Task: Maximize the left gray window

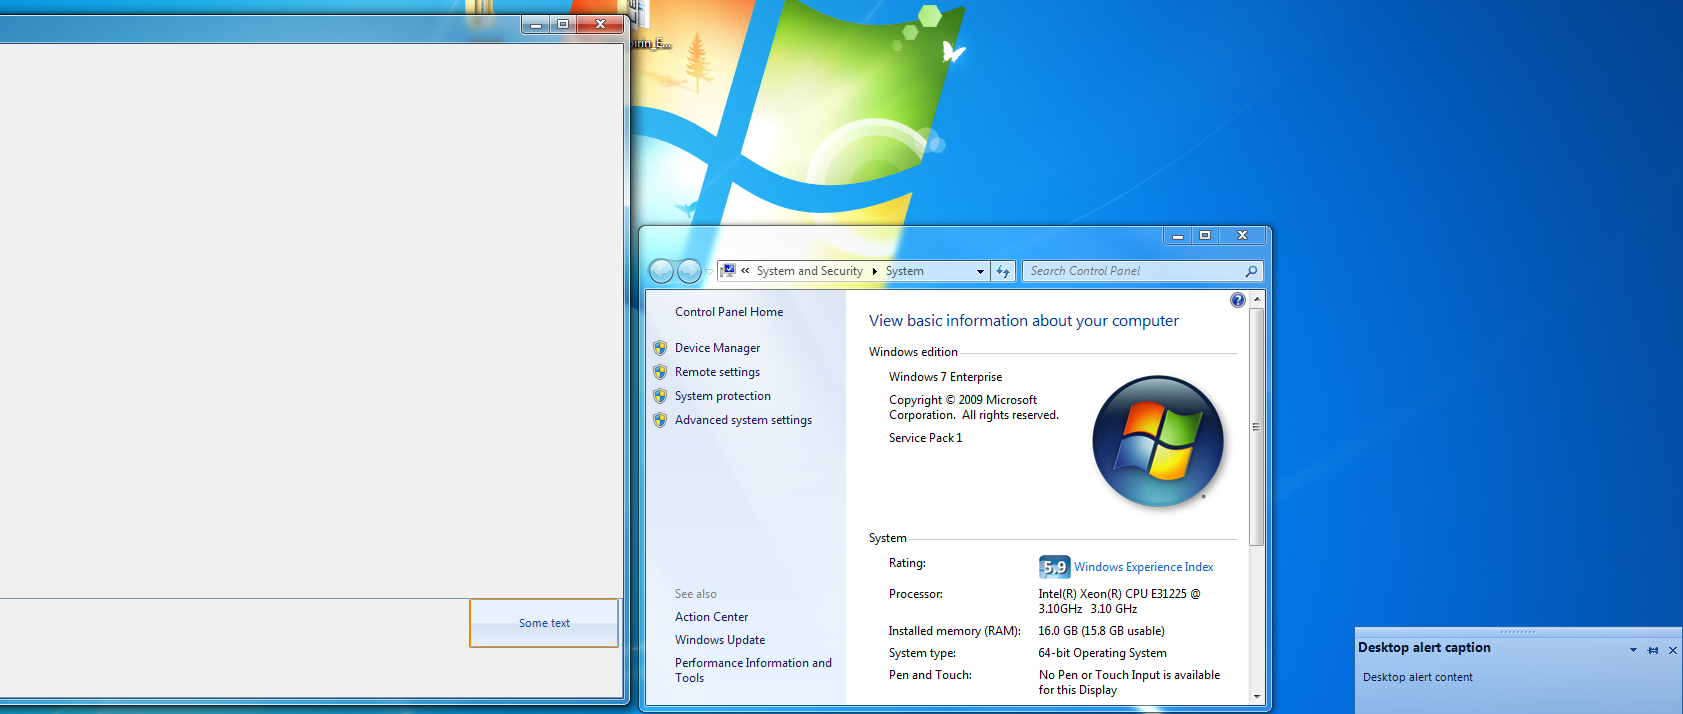Action: (x=563, y=24)
